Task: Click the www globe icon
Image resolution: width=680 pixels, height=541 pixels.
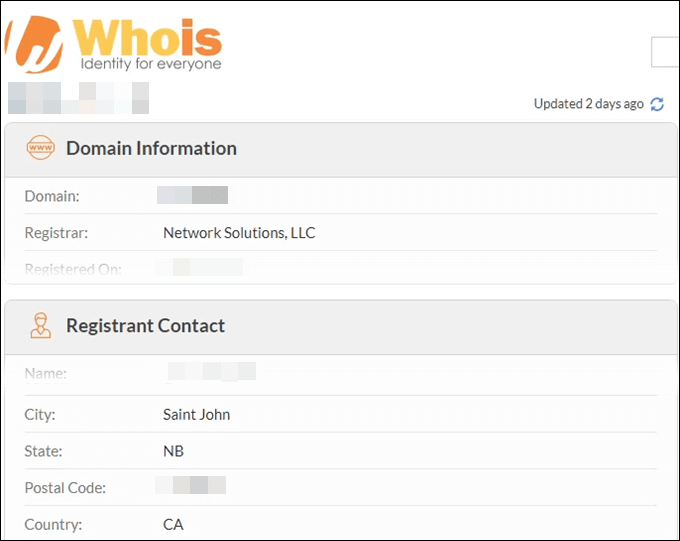Action: click(x=41, y=148)
